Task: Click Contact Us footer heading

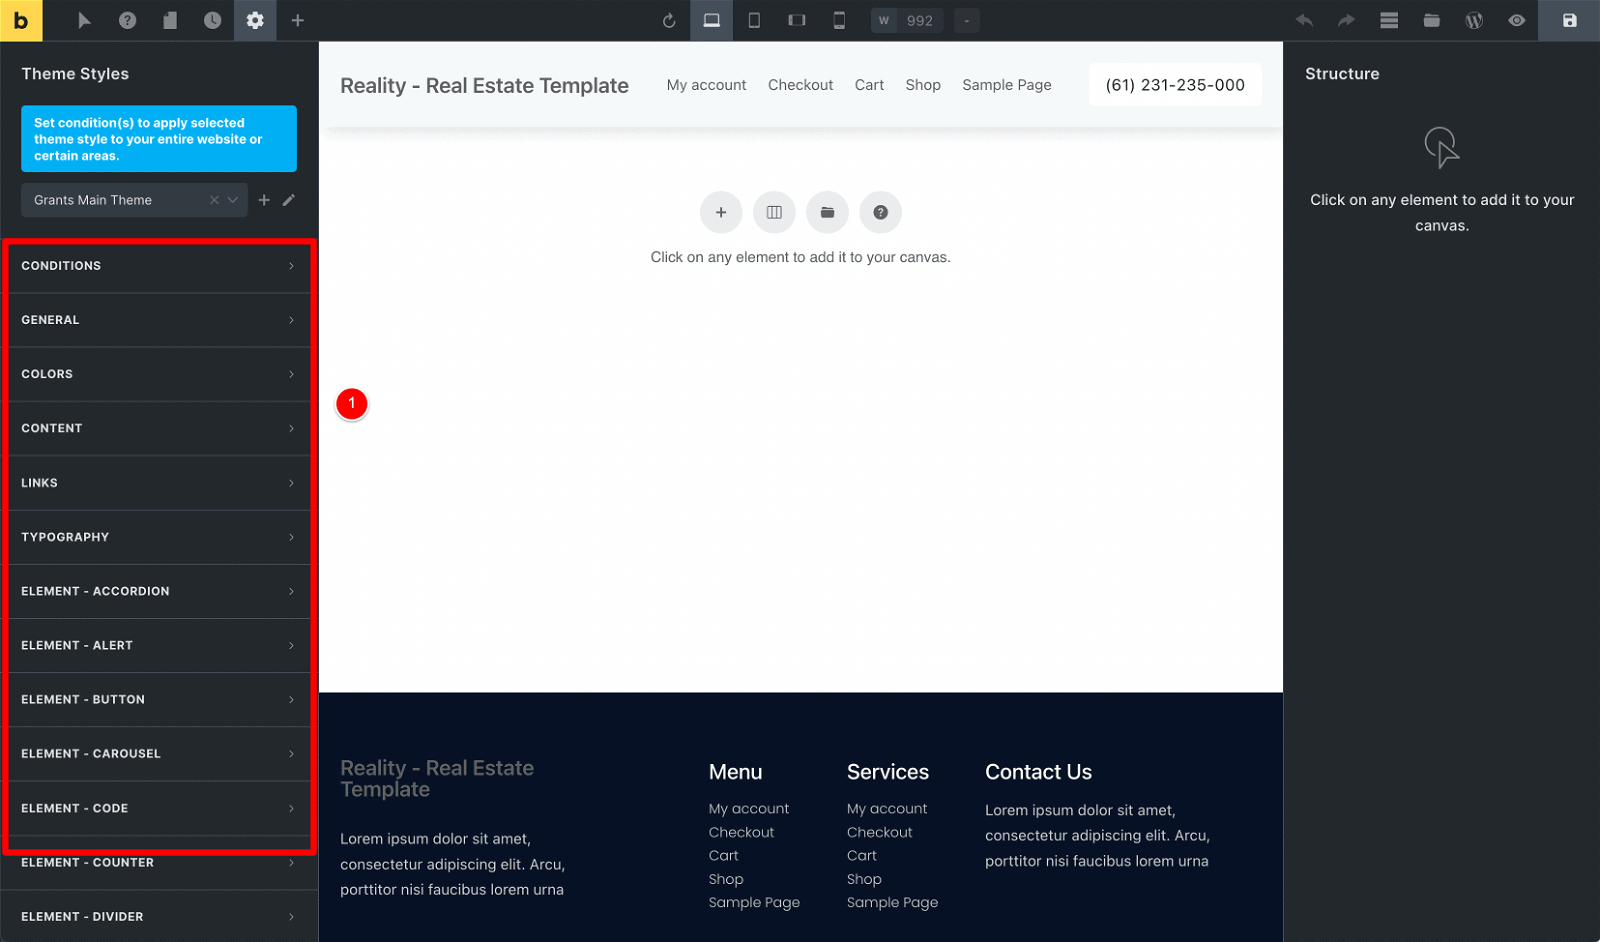Action: click(1038, 772)
